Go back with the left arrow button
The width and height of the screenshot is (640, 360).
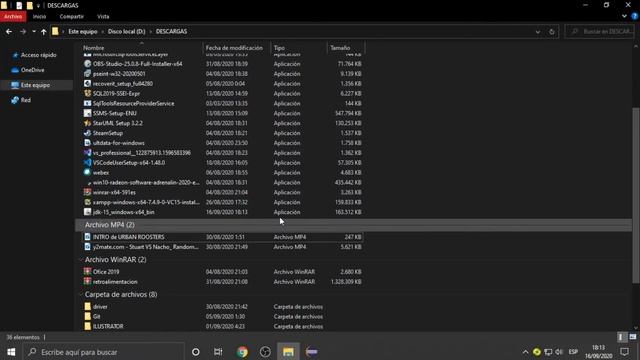pos(9,31)
